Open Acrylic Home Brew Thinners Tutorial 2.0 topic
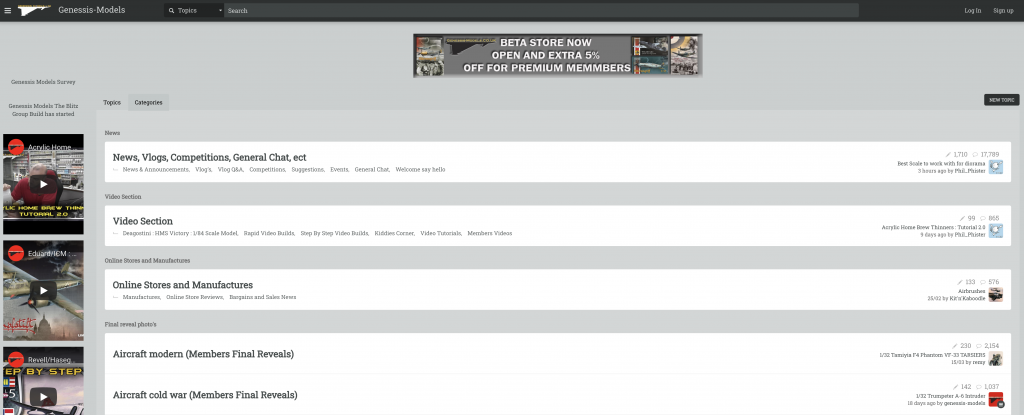This screenshot has width=1024, height=415. point(933,227)
